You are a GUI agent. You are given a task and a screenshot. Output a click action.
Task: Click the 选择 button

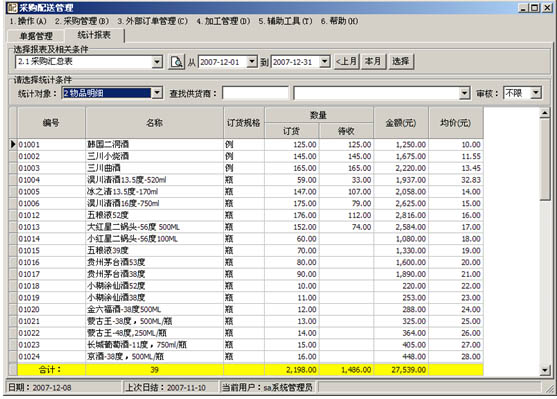pos(401,61)
